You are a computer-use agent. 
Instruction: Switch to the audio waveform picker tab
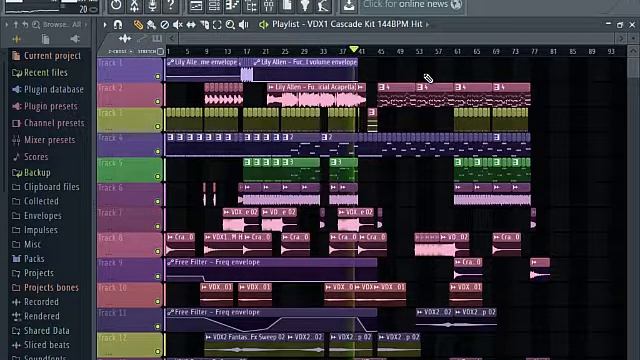125,39
